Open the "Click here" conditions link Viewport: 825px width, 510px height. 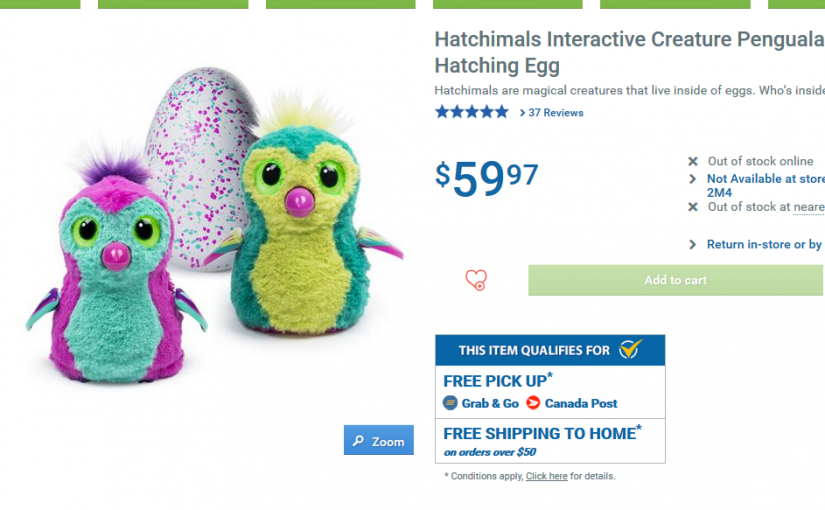[546, 476]
